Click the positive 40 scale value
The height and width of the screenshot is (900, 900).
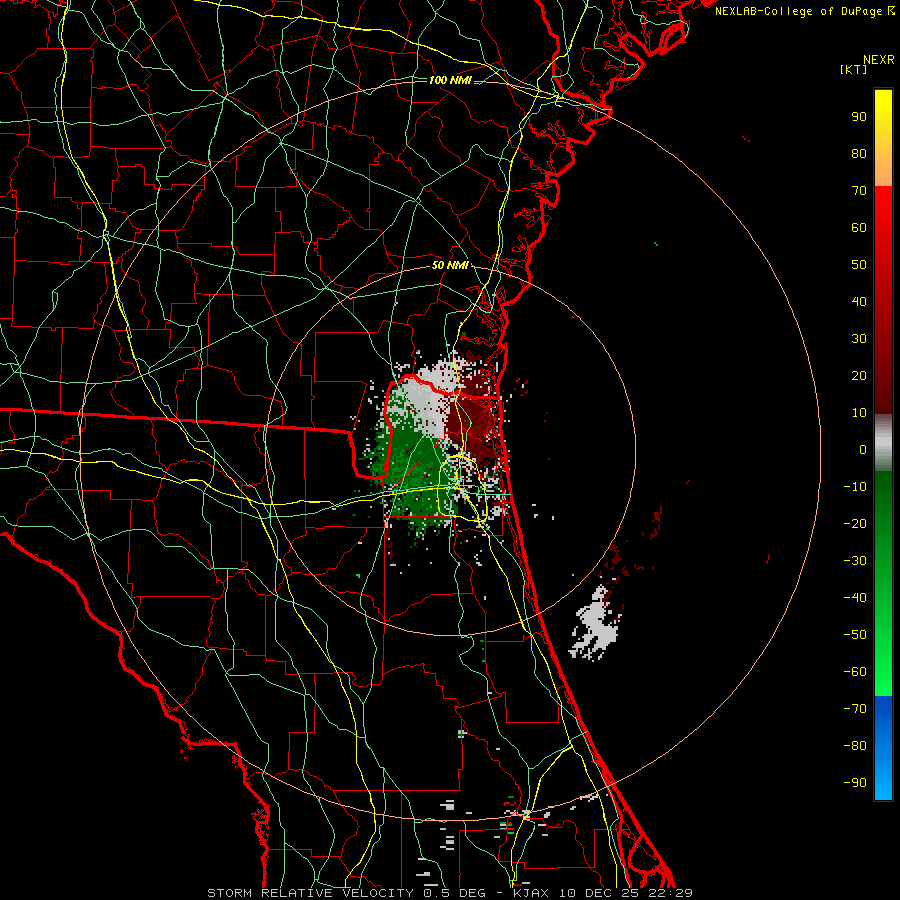coord(859,301)
